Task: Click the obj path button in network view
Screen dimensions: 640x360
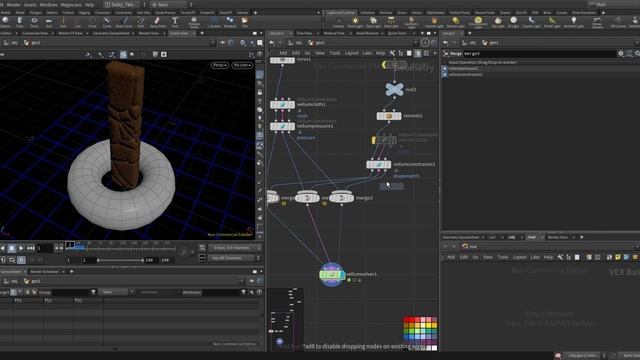Action: click(x=295, y=42)
